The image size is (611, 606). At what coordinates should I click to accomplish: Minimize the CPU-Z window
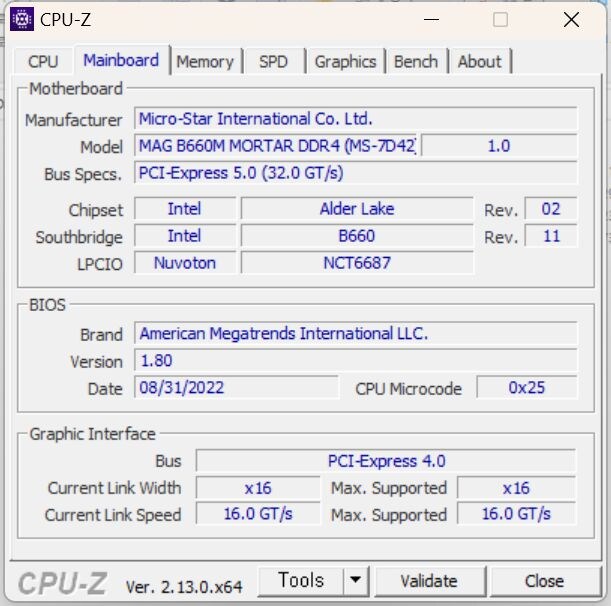[431, 19]
